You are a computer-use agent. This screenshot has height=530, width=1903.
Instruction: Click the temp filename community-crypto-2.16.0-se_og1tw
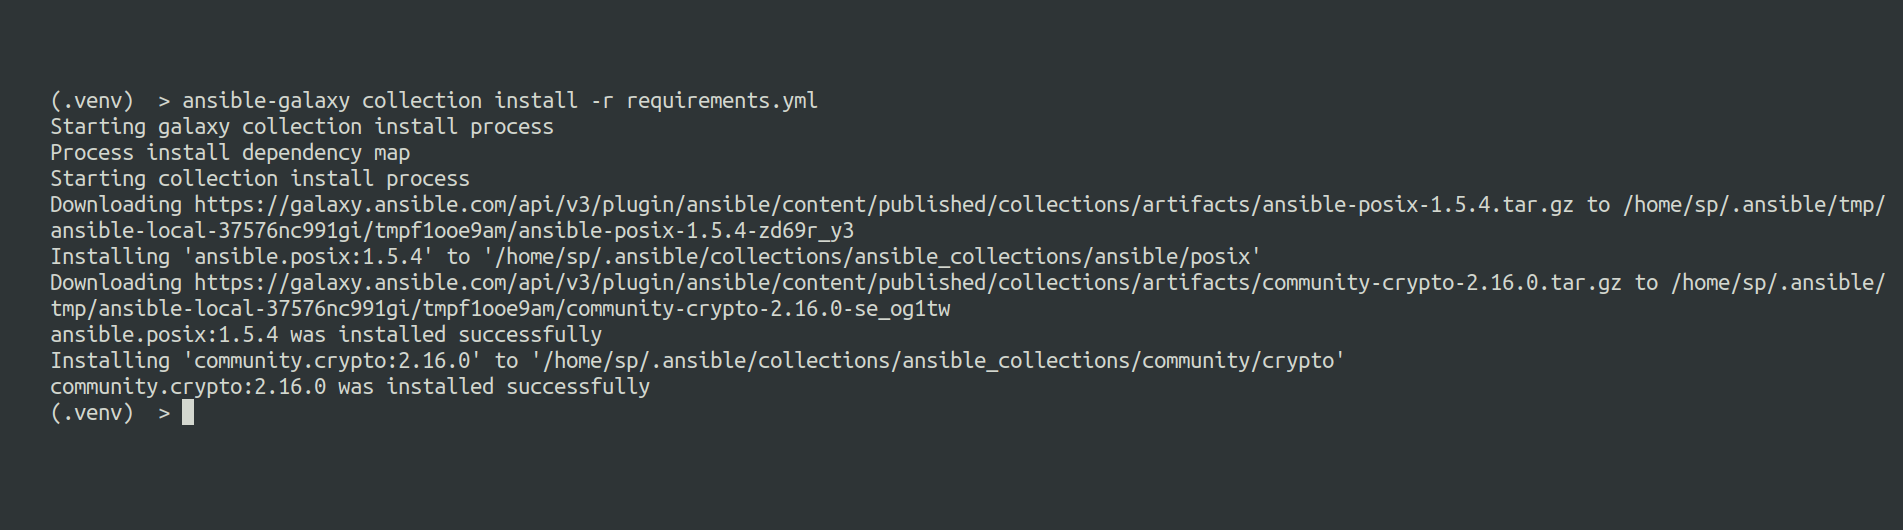pyautogui.click(x=758, y=309)
